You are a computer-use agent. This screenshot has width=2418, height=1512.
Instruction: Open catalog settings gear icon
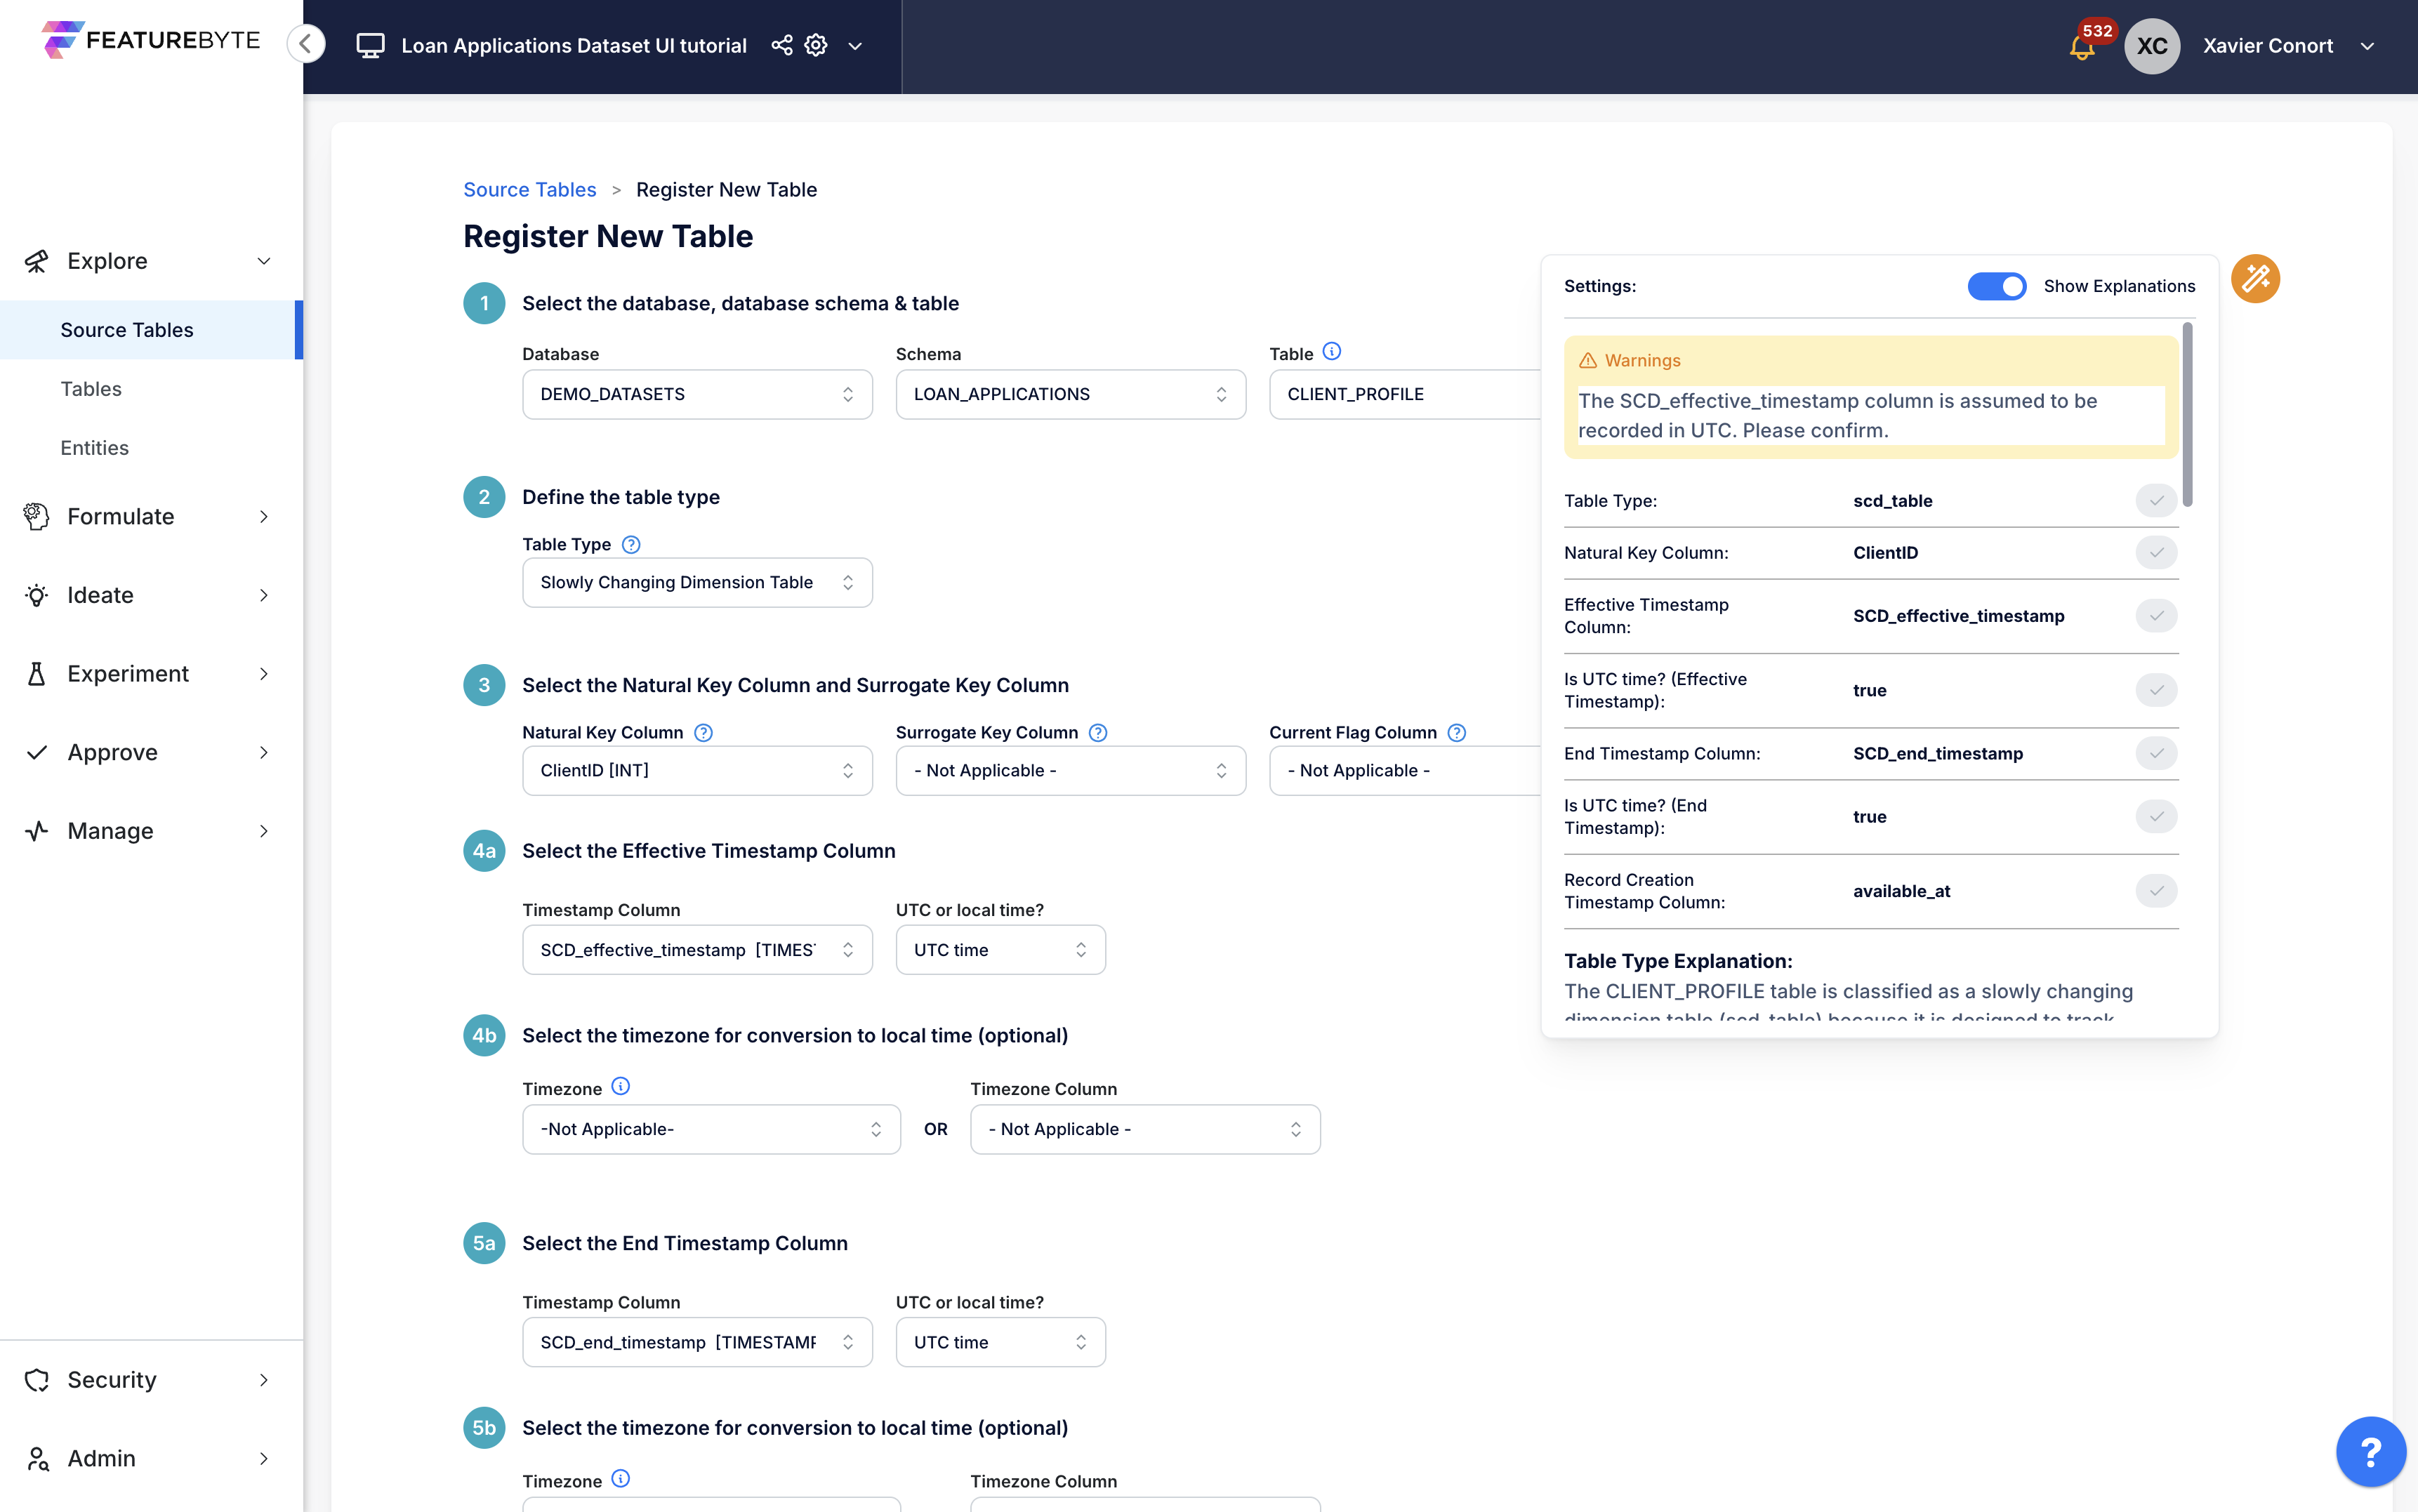point(816,46)
